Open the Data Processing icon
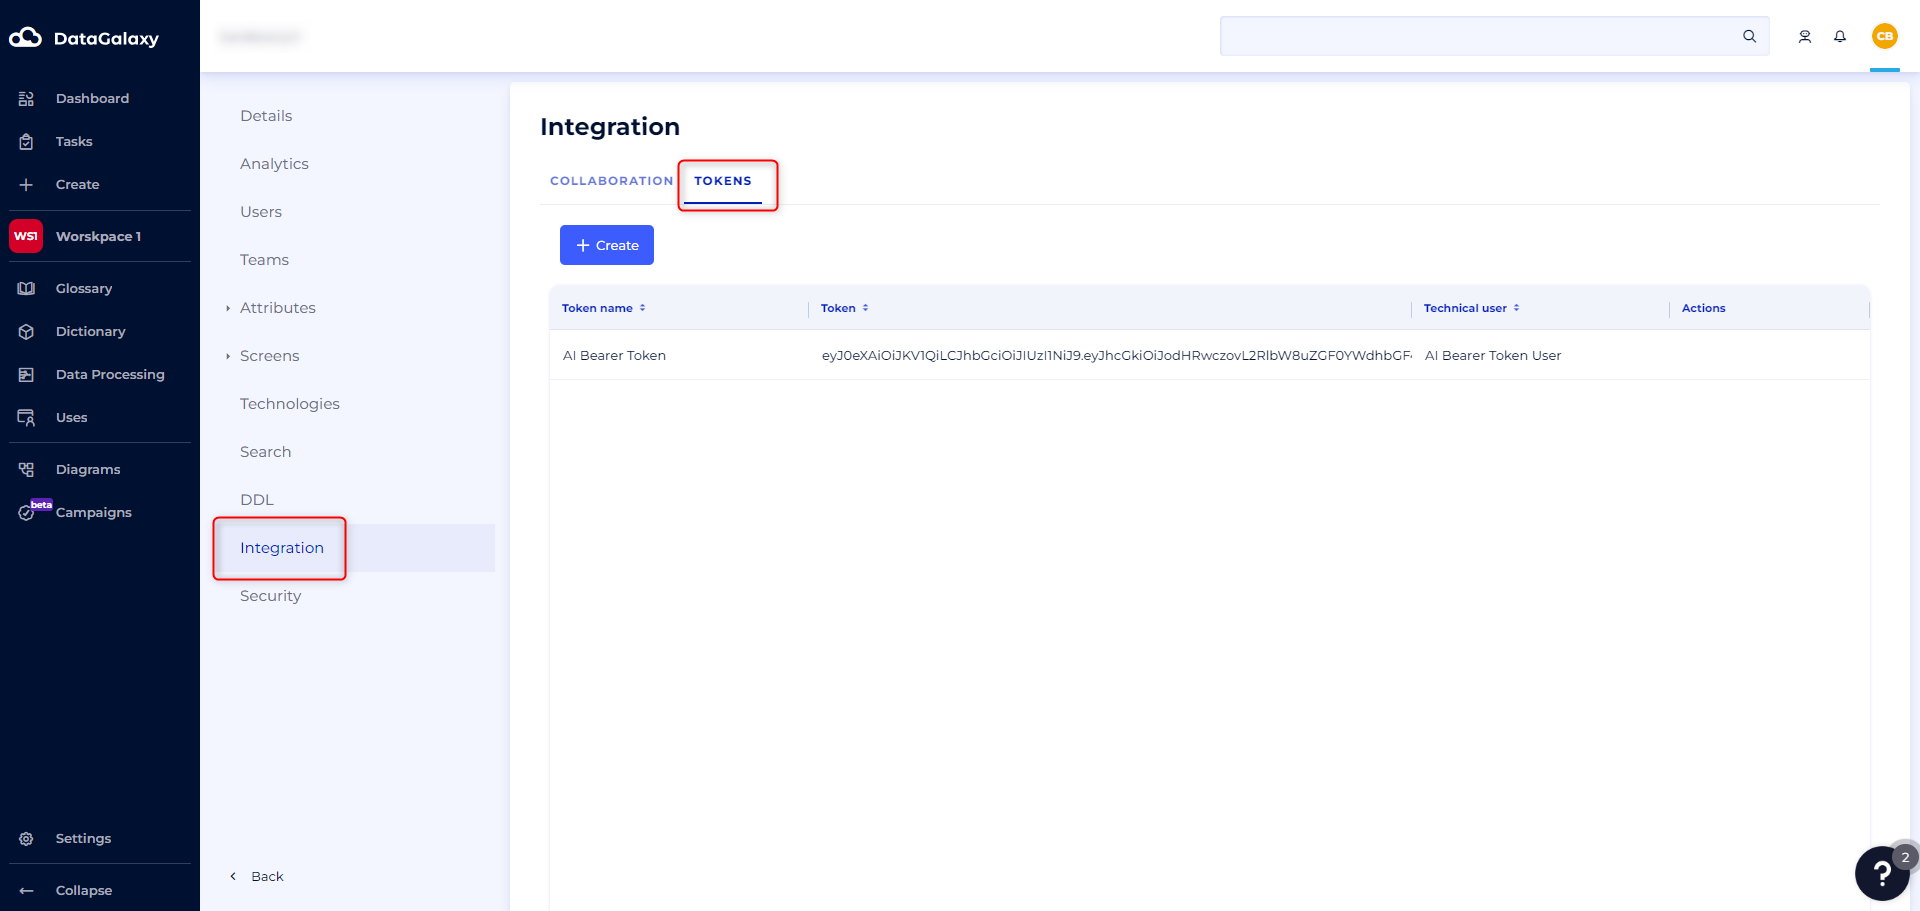The height and width of the screenshot is (911, 1920). 26,374
